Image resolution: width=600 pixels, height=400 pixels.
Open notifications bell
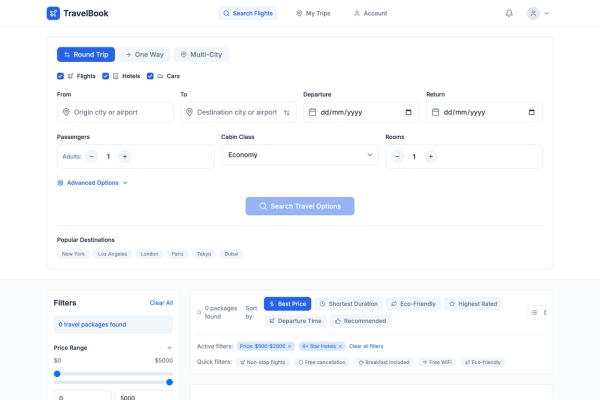[509, 13]
